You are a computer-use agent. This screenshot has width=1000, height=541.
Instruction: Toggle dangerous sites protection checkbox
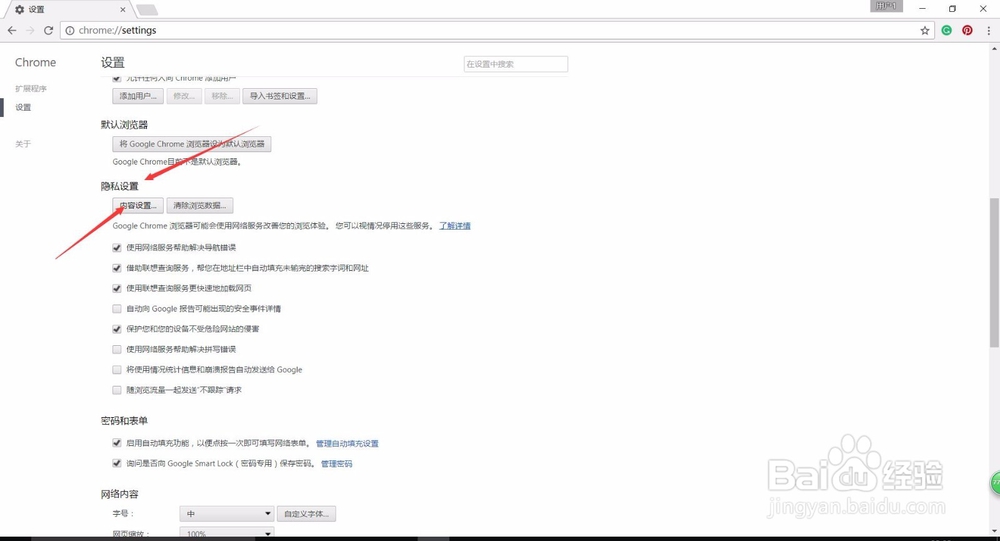pos(117,329)
